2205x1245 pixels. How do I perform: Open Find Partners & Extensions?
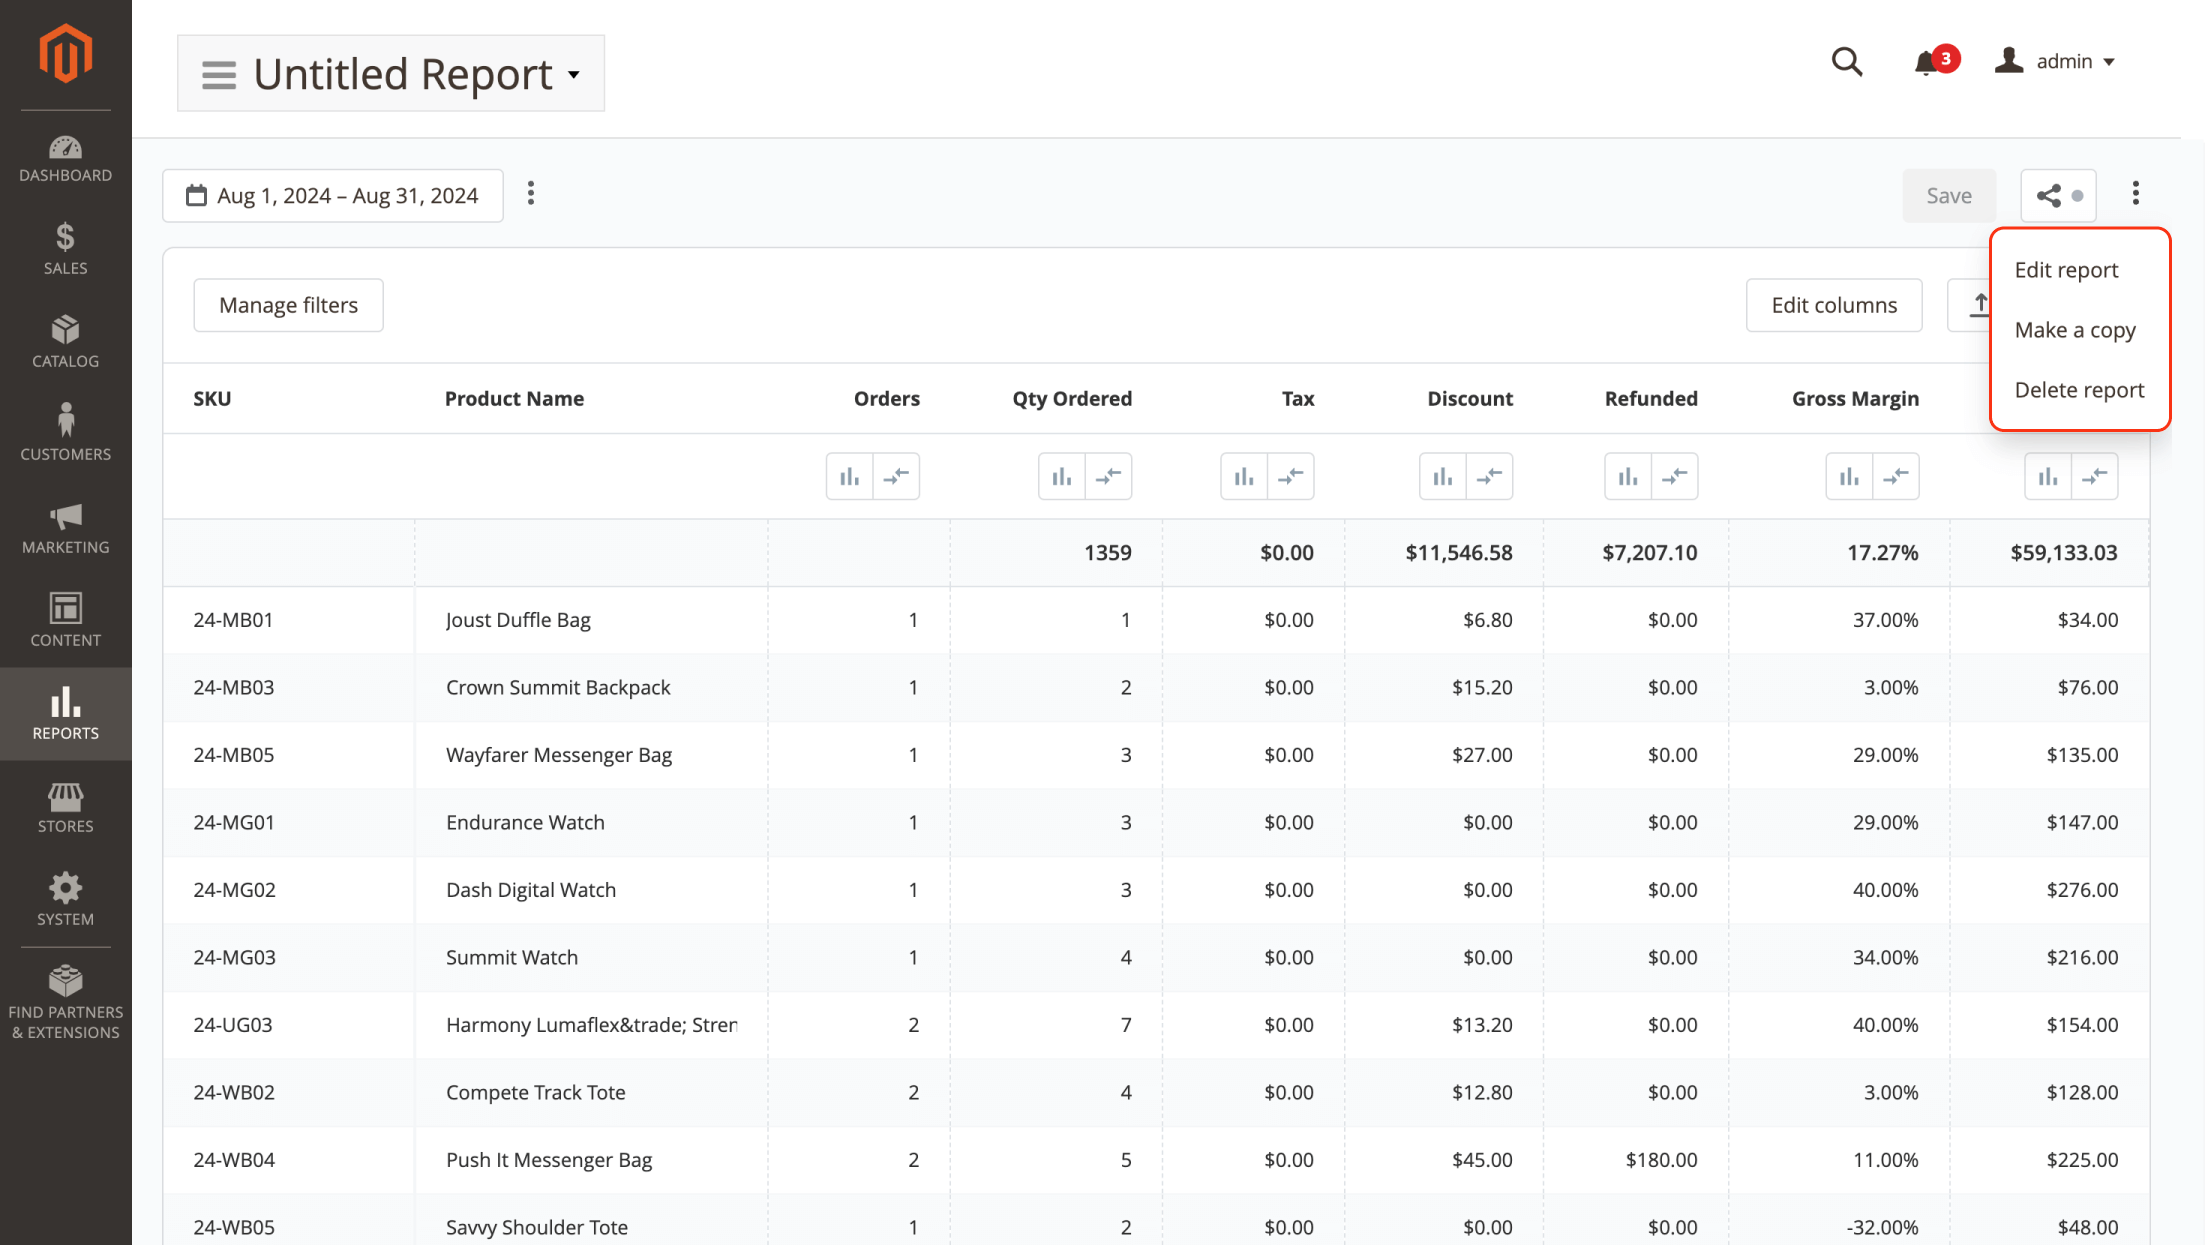pos(66,1003)
